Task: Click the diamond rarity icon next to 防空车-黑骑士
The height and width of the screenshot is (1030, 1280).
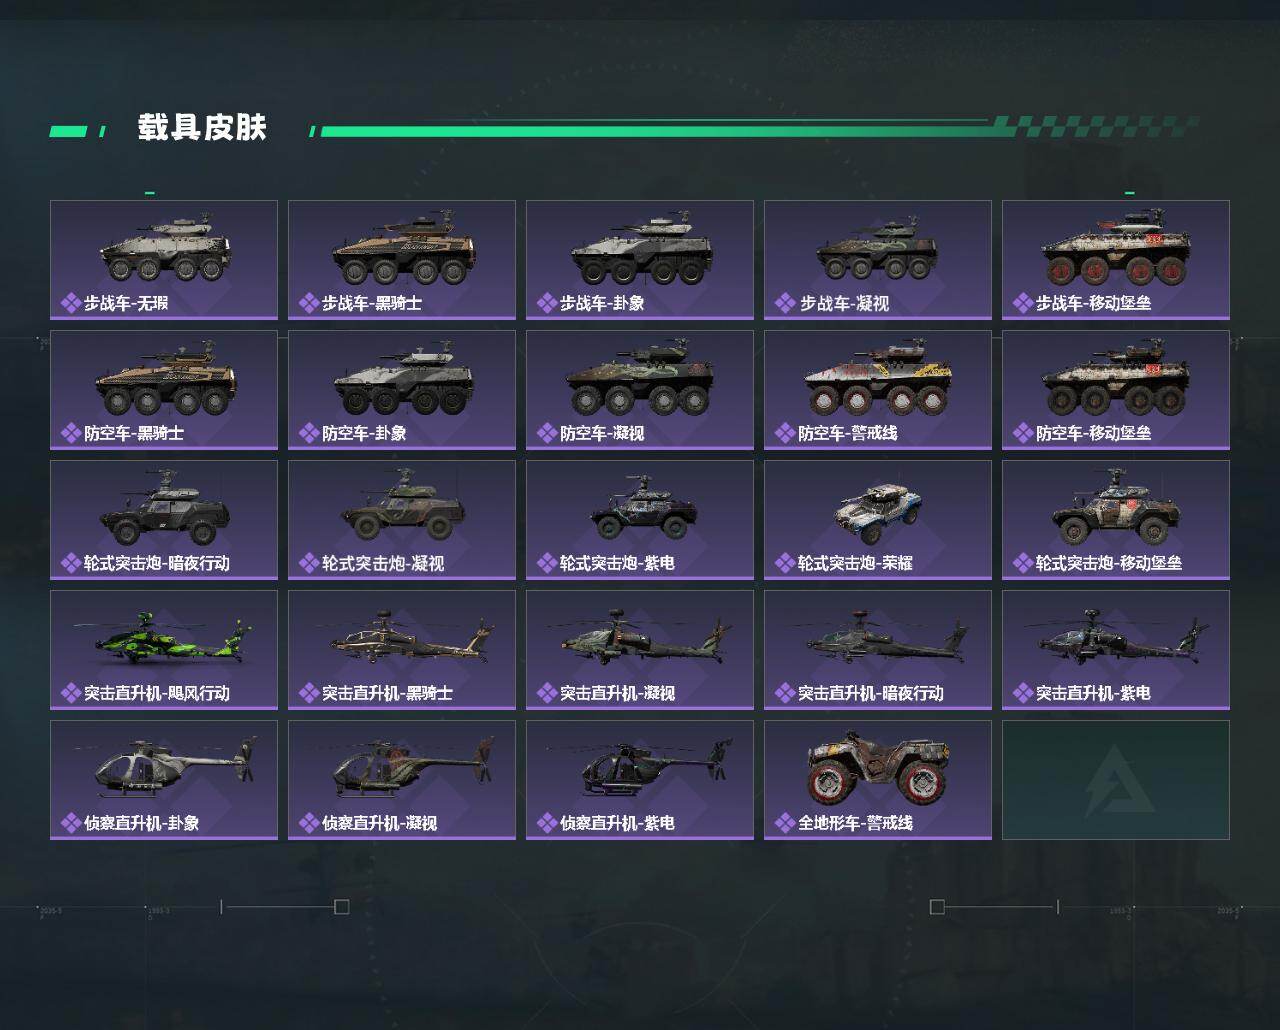Action: [71, 433]
